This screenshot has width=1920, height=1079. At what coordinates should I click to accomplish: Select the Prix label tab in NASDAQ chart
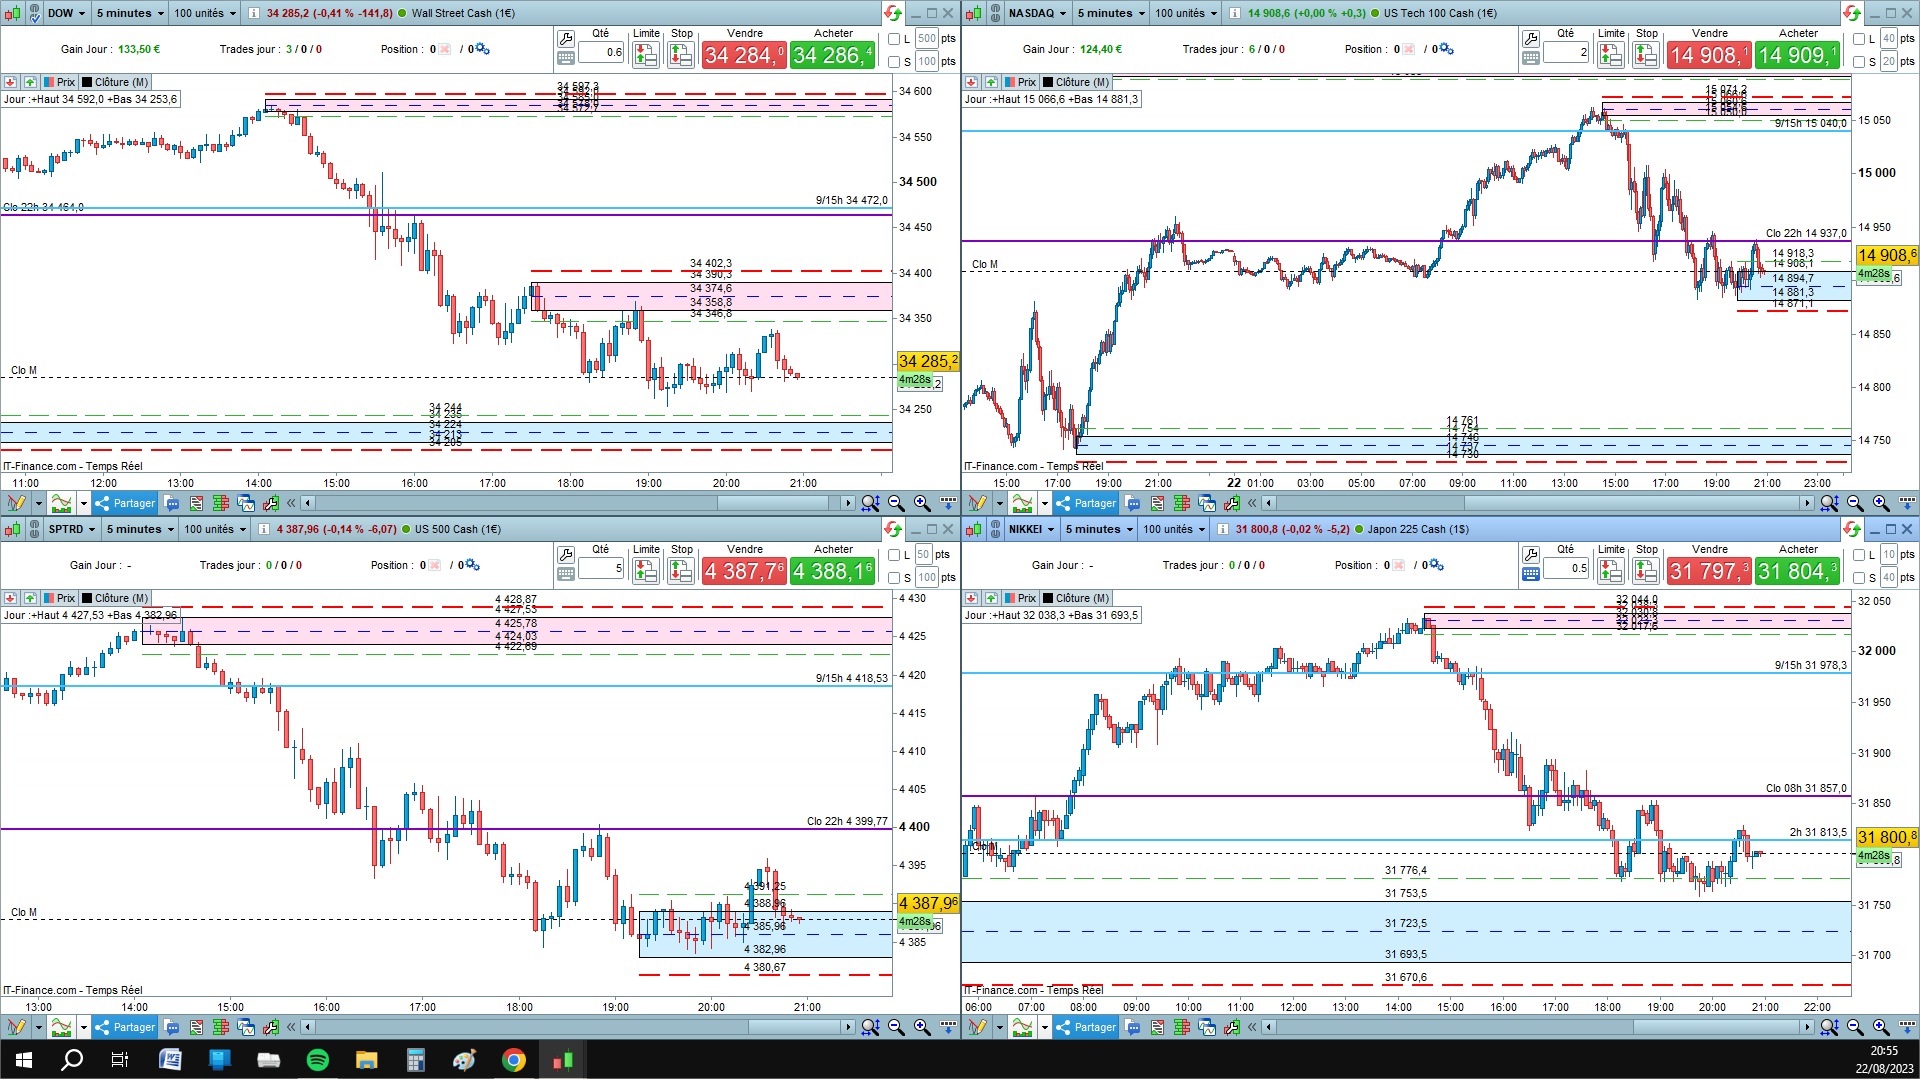(x=1020, y=82)
